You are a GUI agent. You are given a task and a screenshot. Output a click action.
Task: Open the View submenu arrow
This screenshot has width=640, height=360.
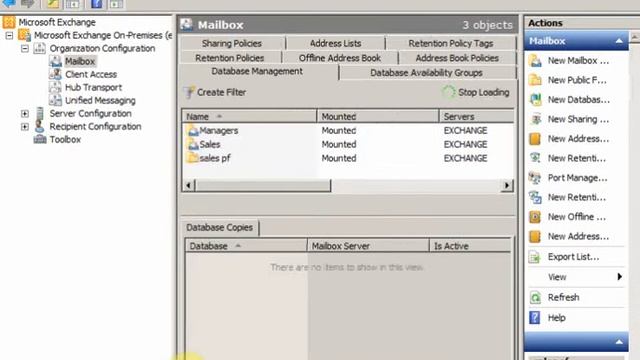(620, 277)
